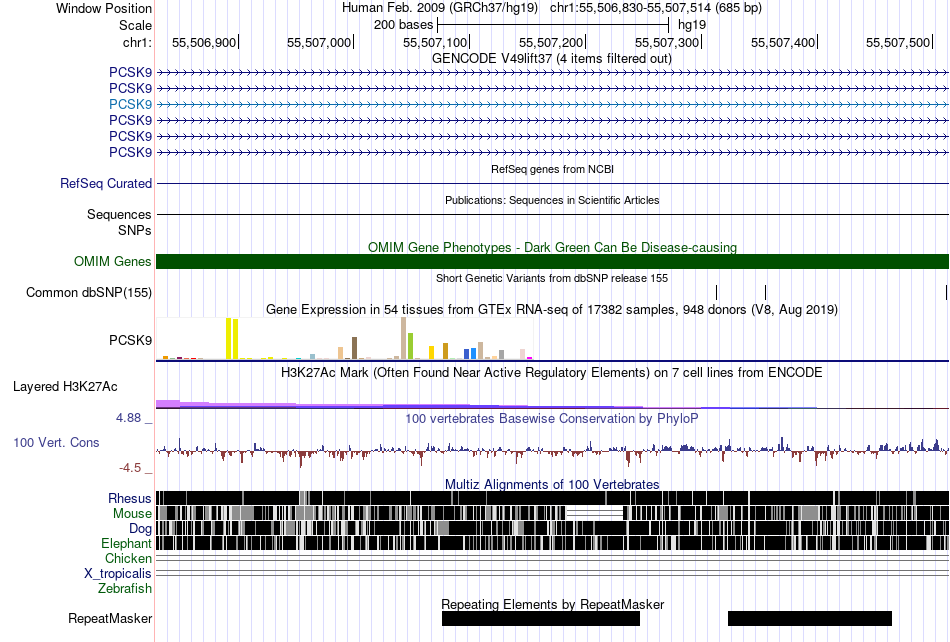Image resolution: width=950 pixels, height=642 pixels.
Task: Open the Common dbSNP(155) track label
Action: [89, 293]
